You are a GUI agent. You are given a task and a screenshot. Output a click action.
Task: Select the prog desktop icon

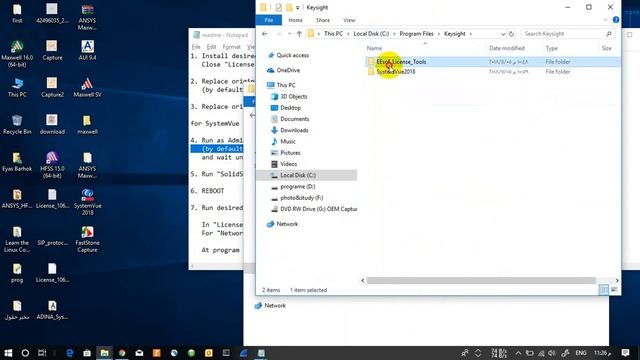pos(17,273)
